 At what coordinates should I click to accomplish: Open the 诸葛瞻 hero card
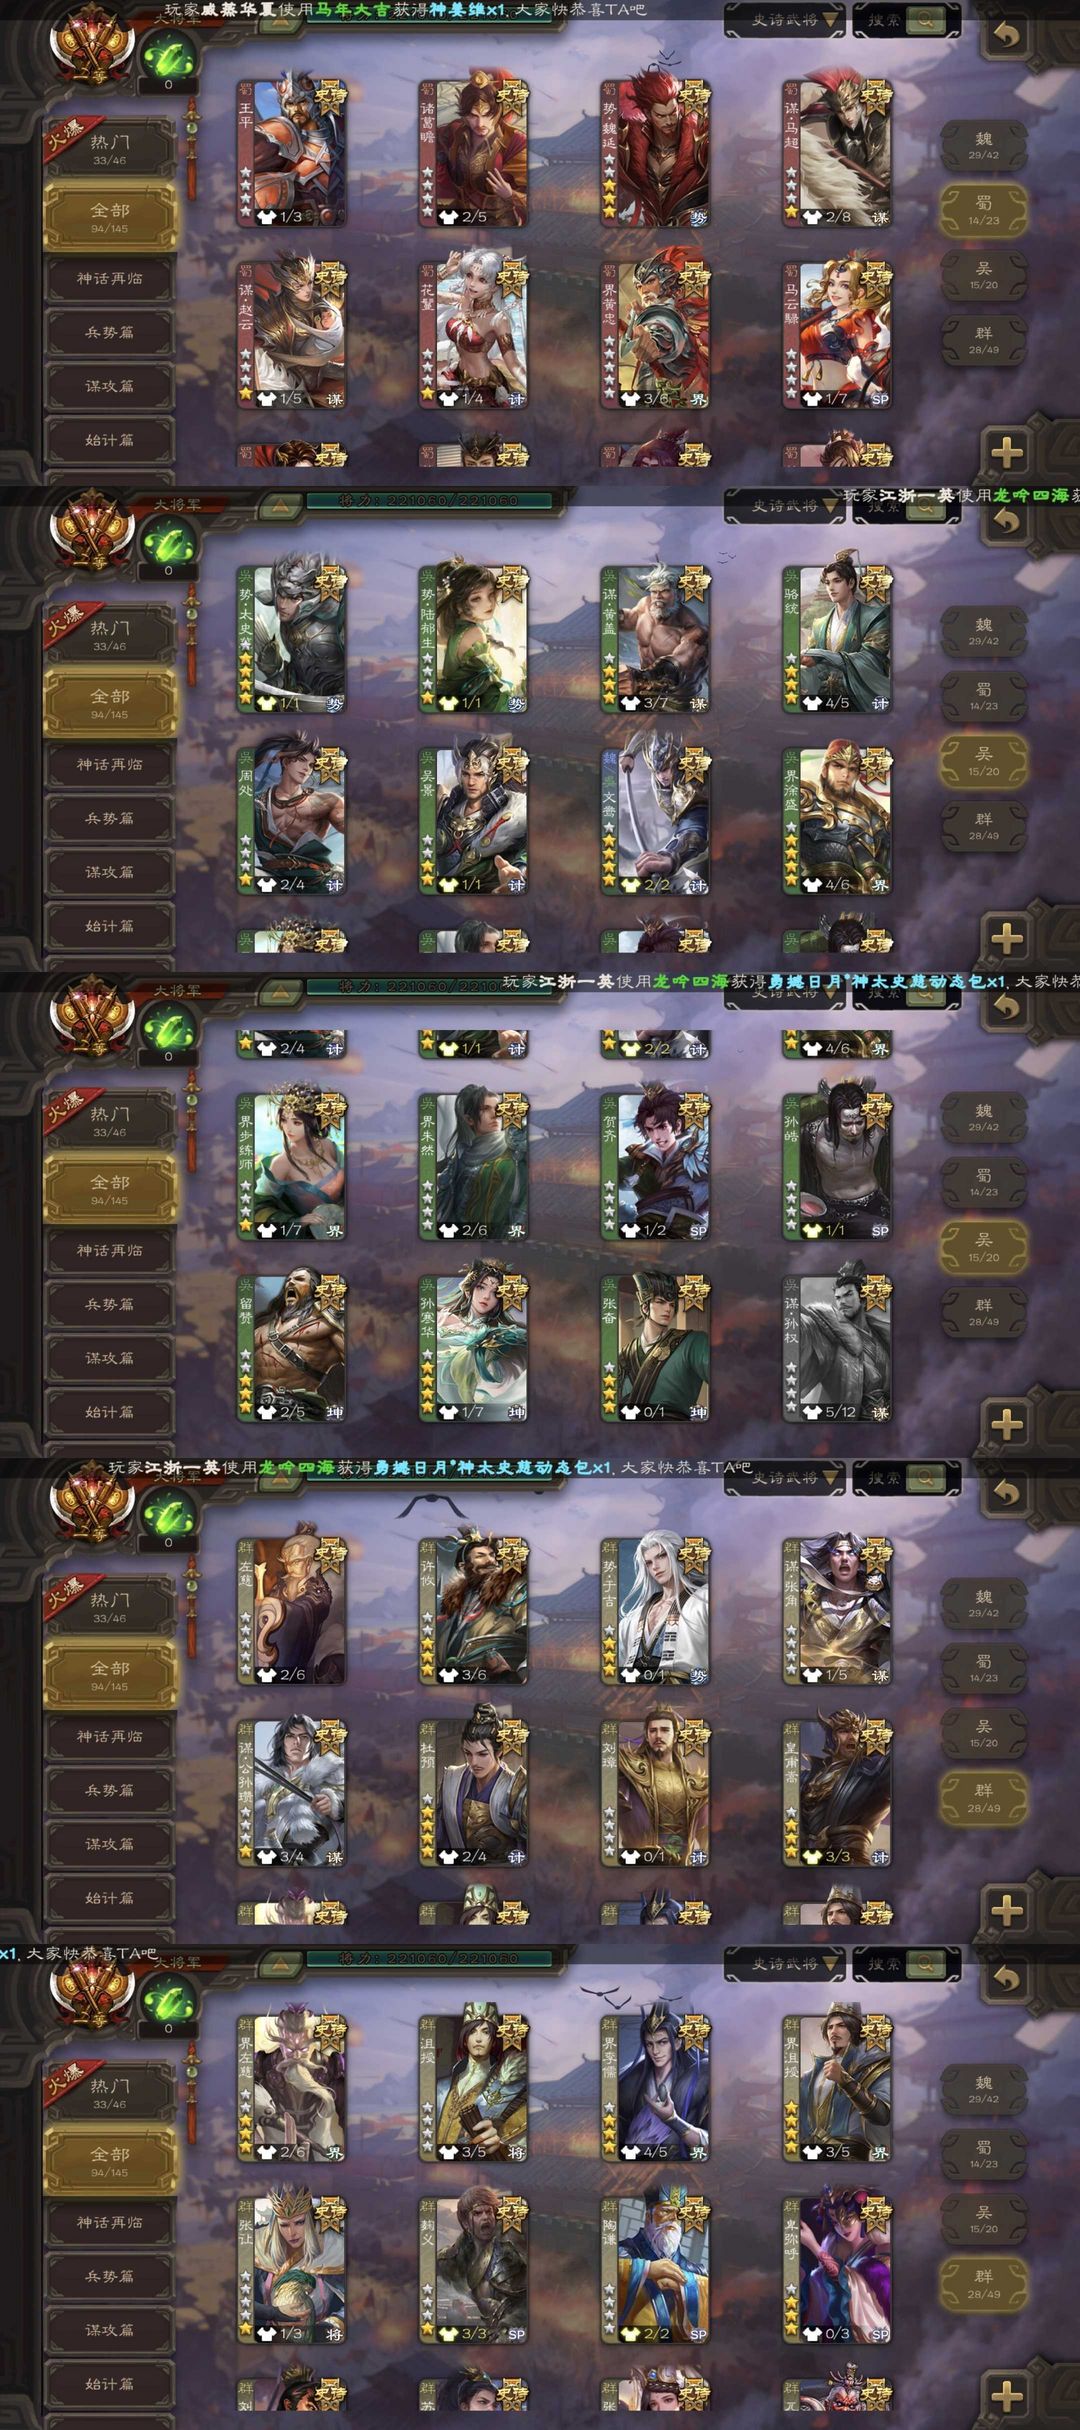pyautogui.click(x=473, y=153)
